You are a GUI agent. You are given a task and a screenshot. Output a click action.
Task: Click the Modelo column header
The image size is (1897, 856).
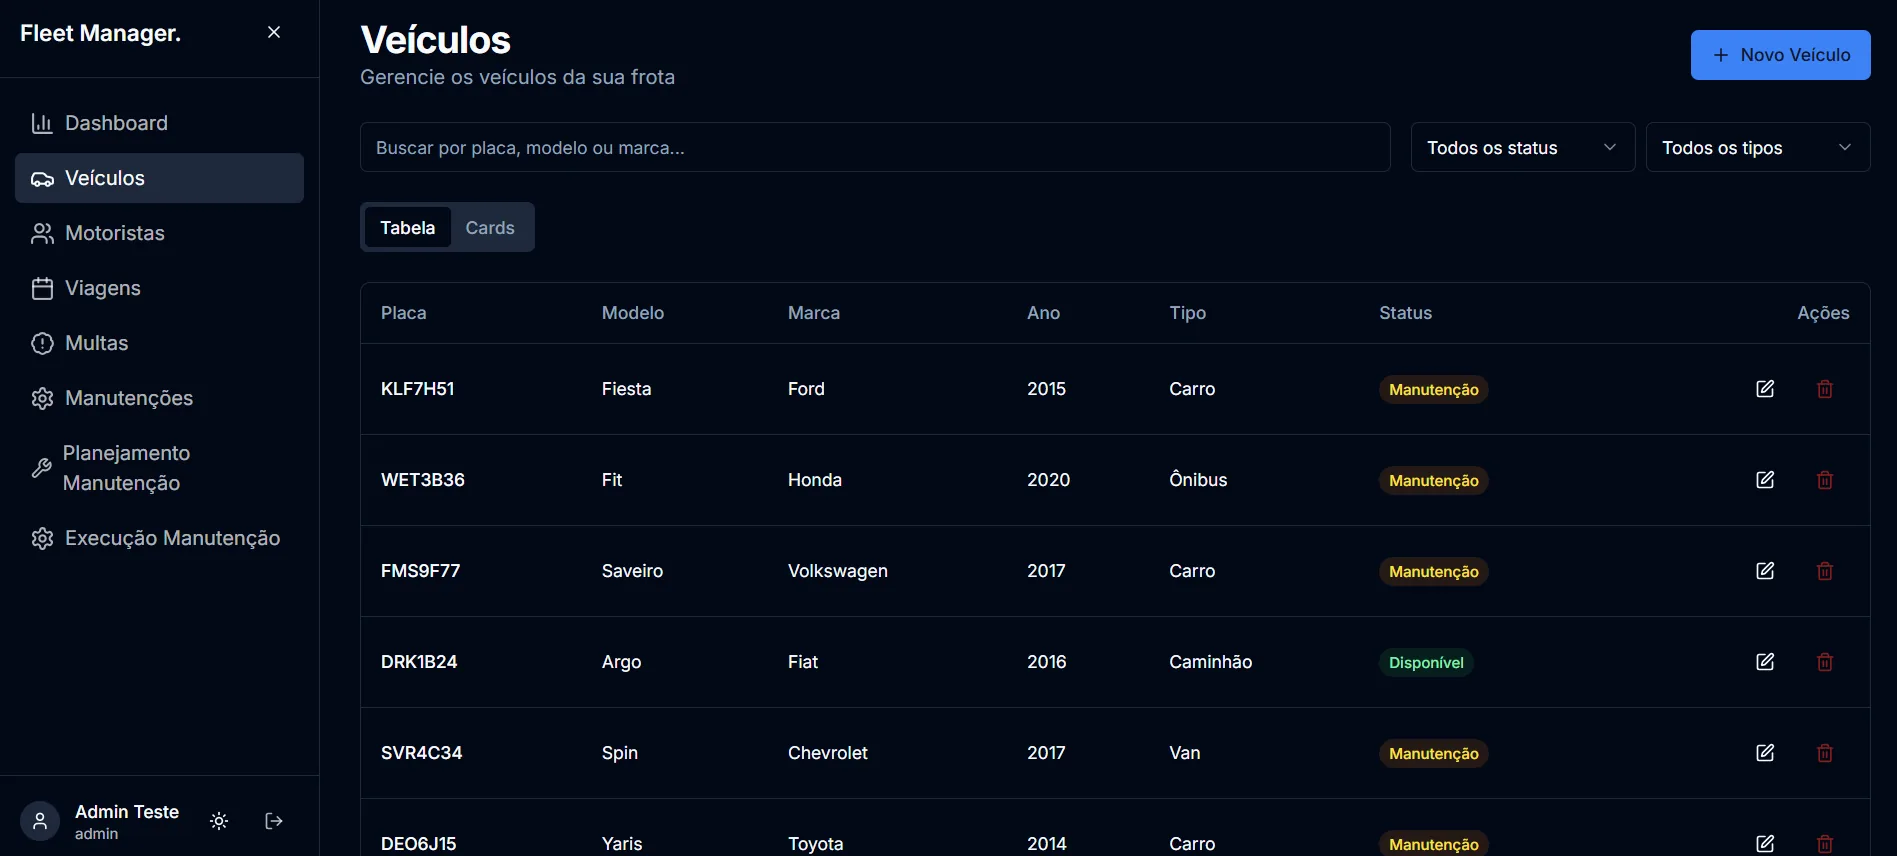pos(633,313)
